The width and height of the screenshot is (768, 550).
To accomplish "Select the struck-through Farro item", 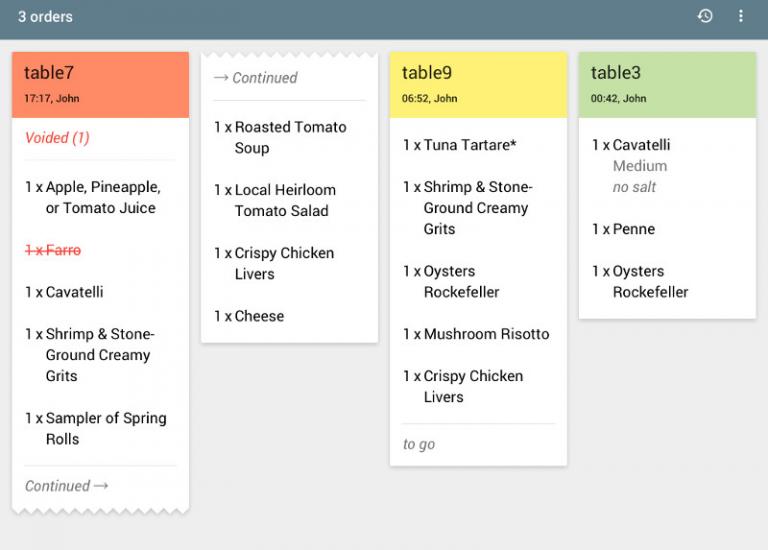I will 53,250.
